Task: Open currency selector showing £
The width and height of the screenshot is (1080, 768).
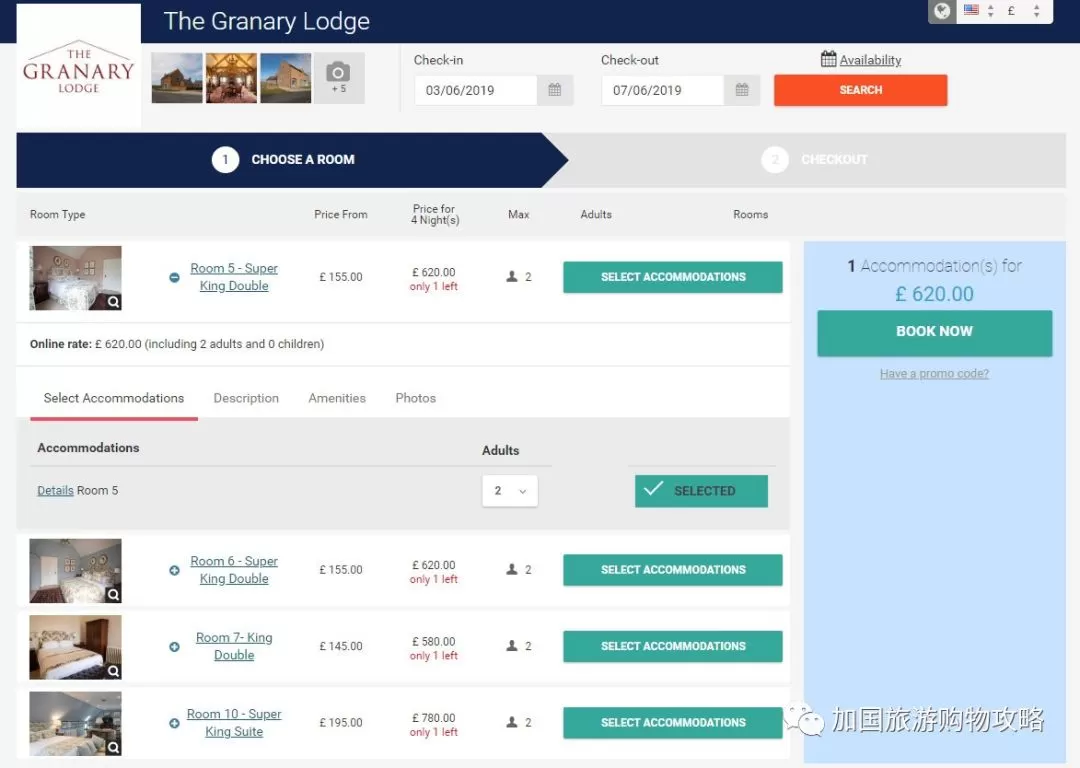Action: pyautogui.click(x=1024, y=11)
